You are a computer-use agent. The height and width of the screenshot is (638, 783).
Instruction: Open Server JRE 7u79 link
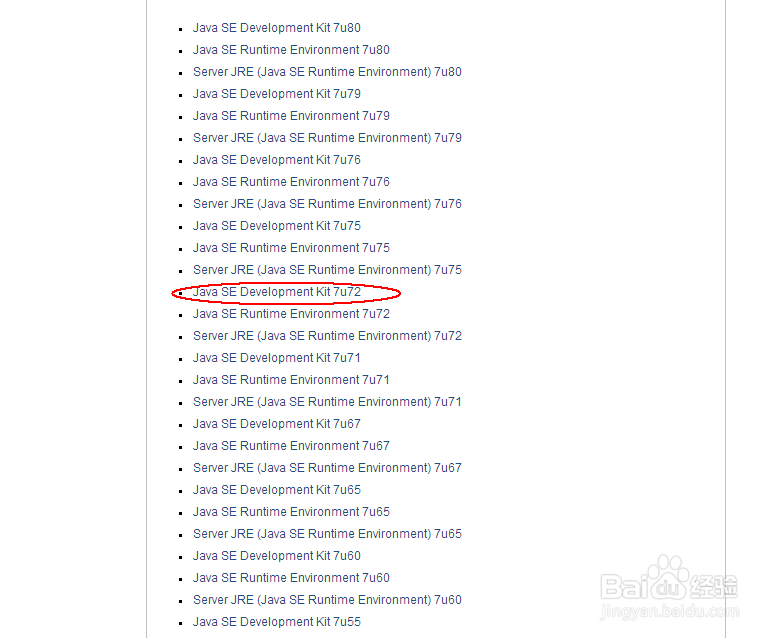coord(327,138)
